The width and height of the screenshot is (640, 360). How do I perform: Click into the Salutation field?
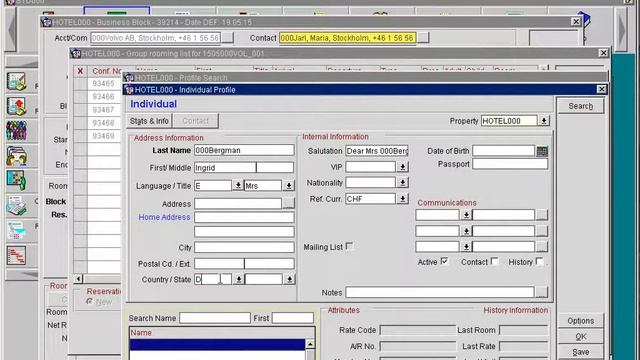[x=377, y=151]
